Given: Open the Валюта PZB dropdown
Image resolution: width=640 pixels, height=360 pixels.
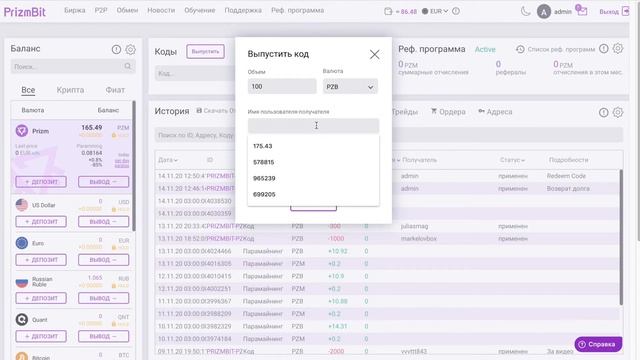Looking at the screenshot, I should tap(350, 87).
